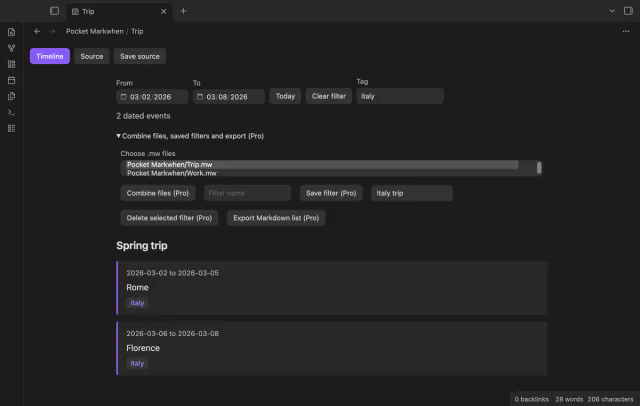Click the bottom list icon in ribbon

(x=11, y=129)
